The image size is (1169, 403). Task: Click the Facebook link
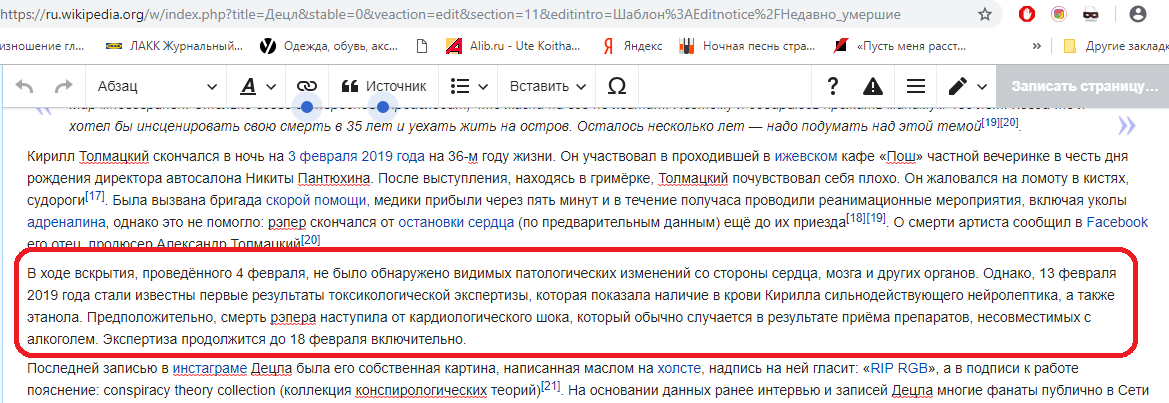[1117, 222]
